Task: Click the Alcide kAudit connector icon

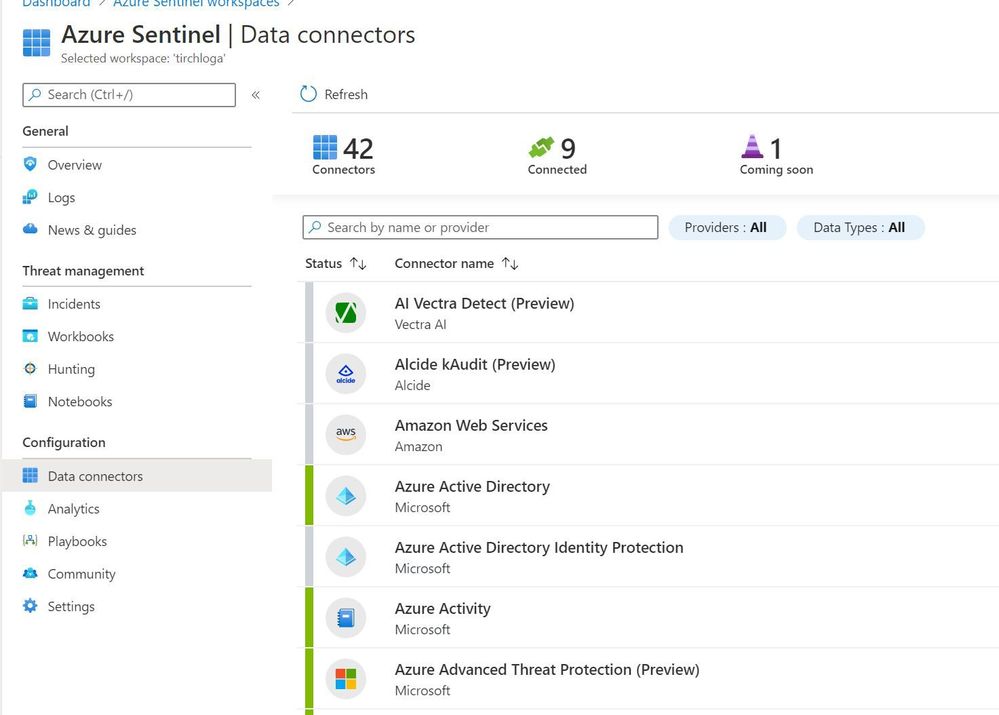Action: tap(346, 375)
